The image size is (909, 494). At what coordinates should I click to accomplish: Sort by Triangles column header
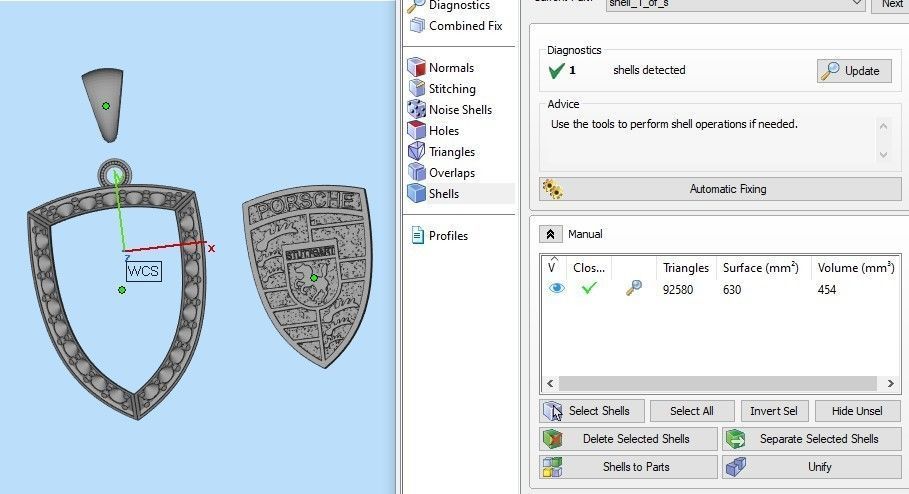click(686, 268)
